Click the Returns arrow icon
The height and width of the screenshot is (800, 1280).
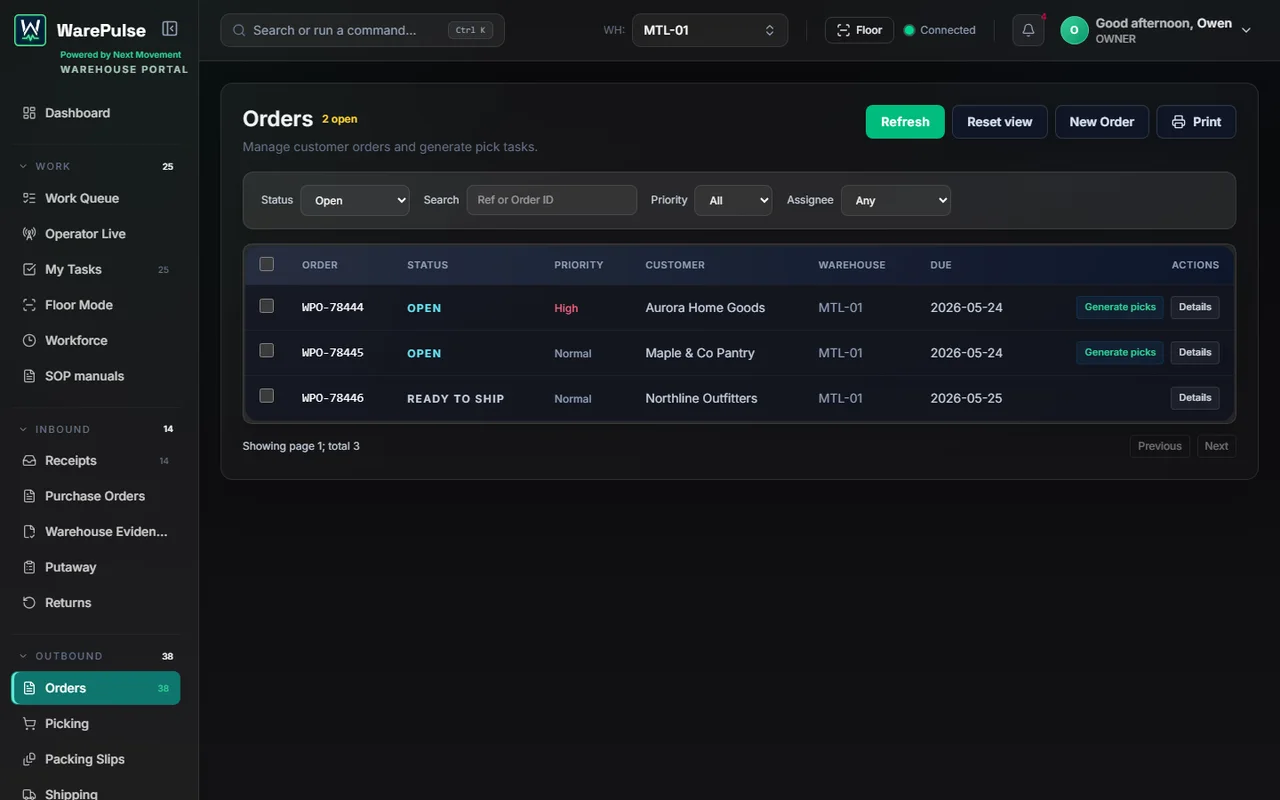point(29,603)
